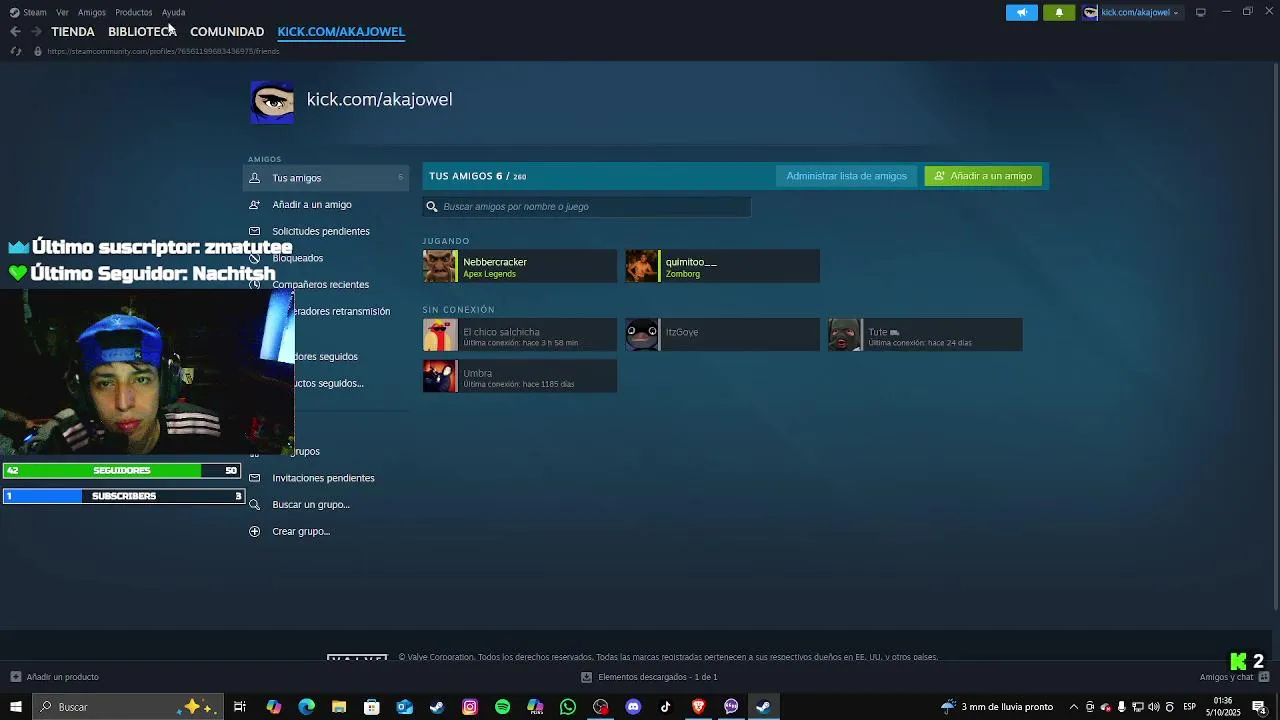Open Tute friend avatar

pyautogui.click(x=844, y=335)
